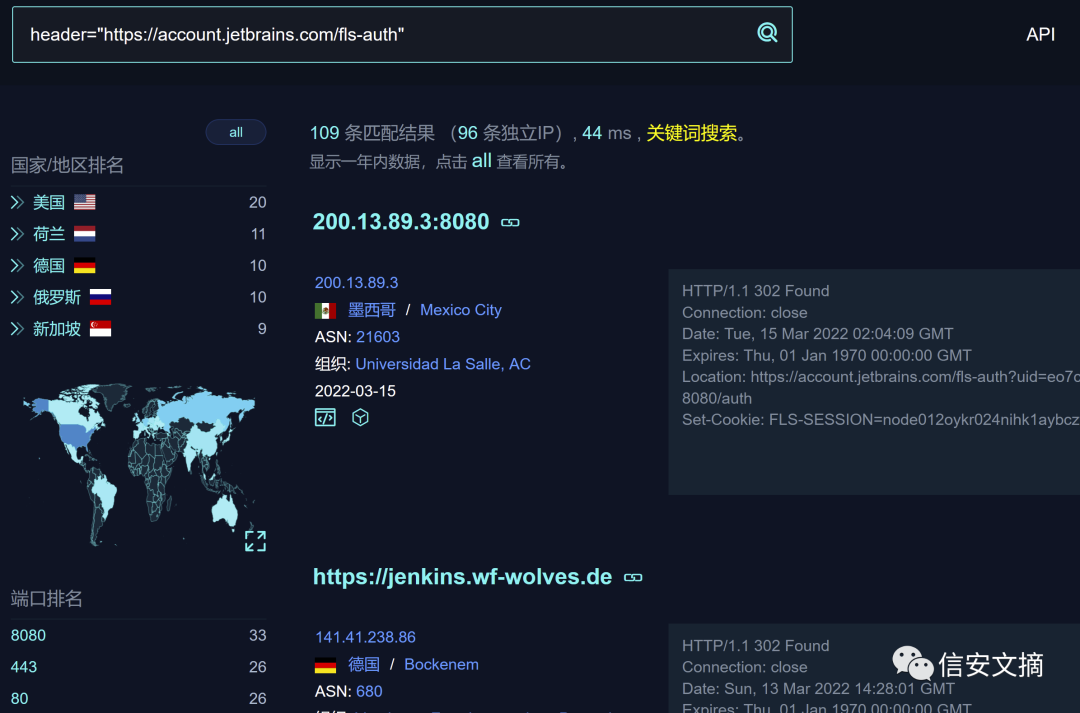Click the Mexico flag icon
Screen dimensions: 1080x713
point(325,311)
